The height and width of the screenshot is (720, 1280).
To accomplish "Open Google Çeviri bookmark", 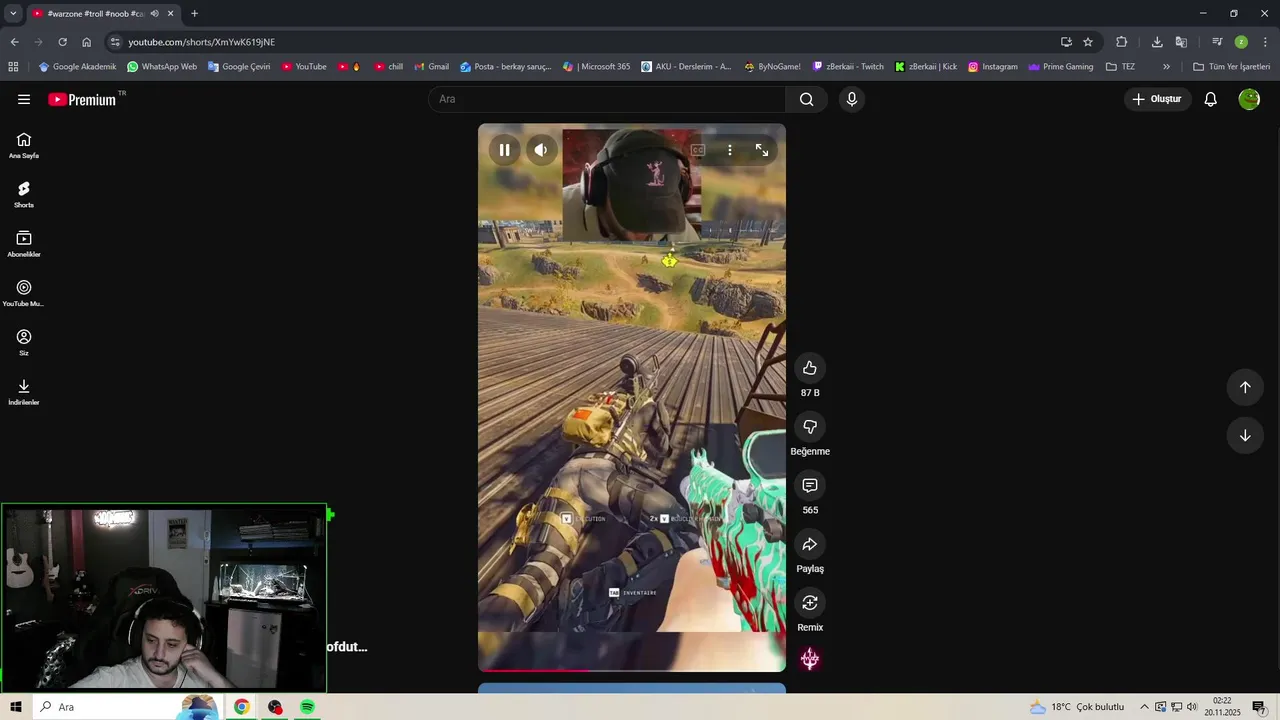I will coord(239,67).
